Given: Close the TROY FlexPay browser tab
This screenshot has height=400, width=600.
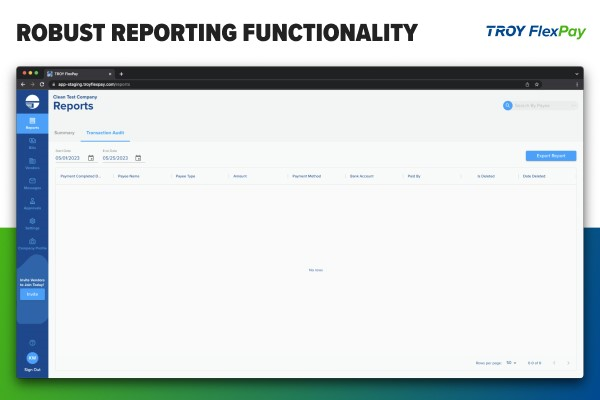Looking at the screenshot, I should pos(110,74).
